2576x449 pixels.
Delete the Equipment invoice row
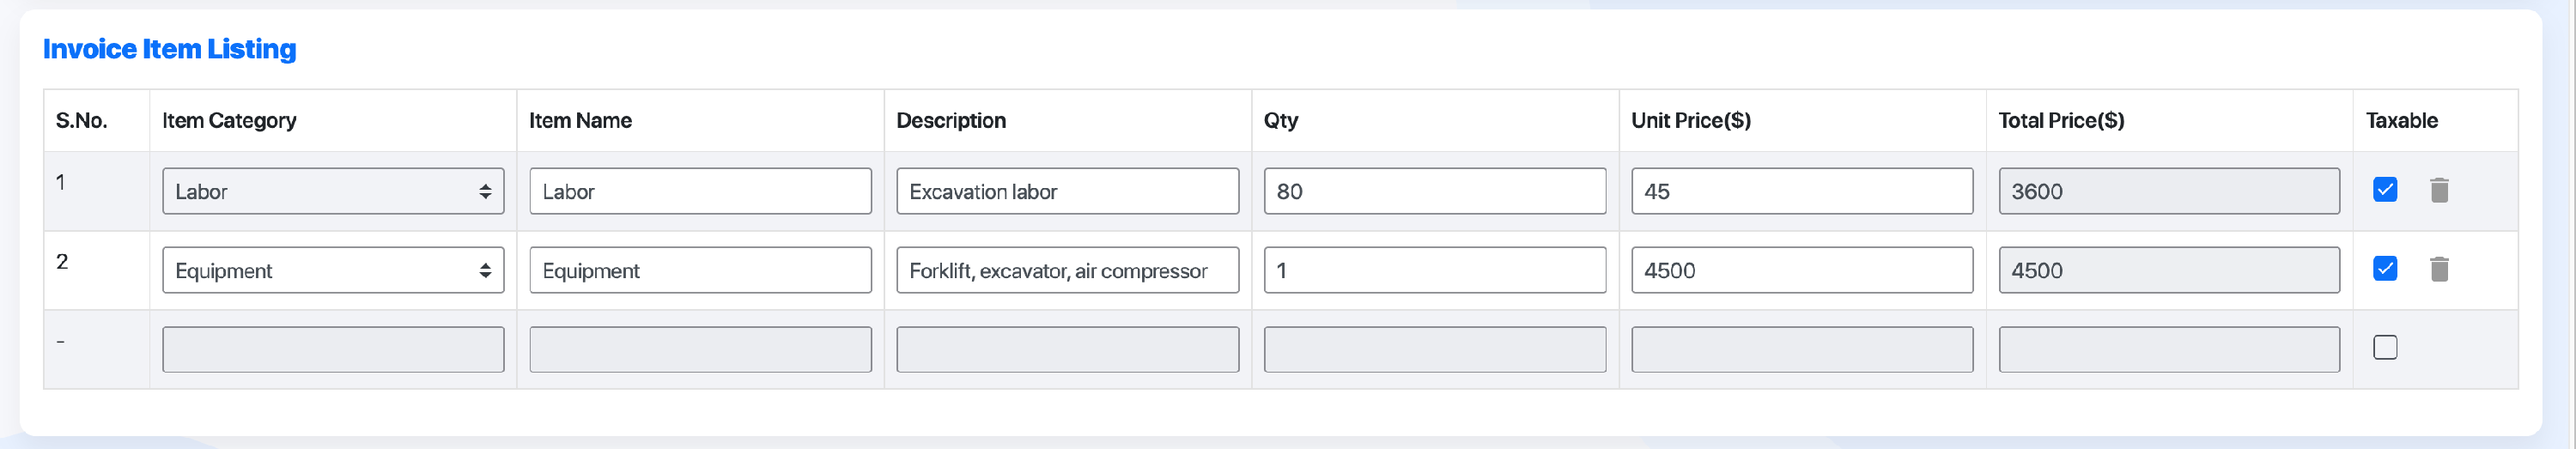(2439, 269)
